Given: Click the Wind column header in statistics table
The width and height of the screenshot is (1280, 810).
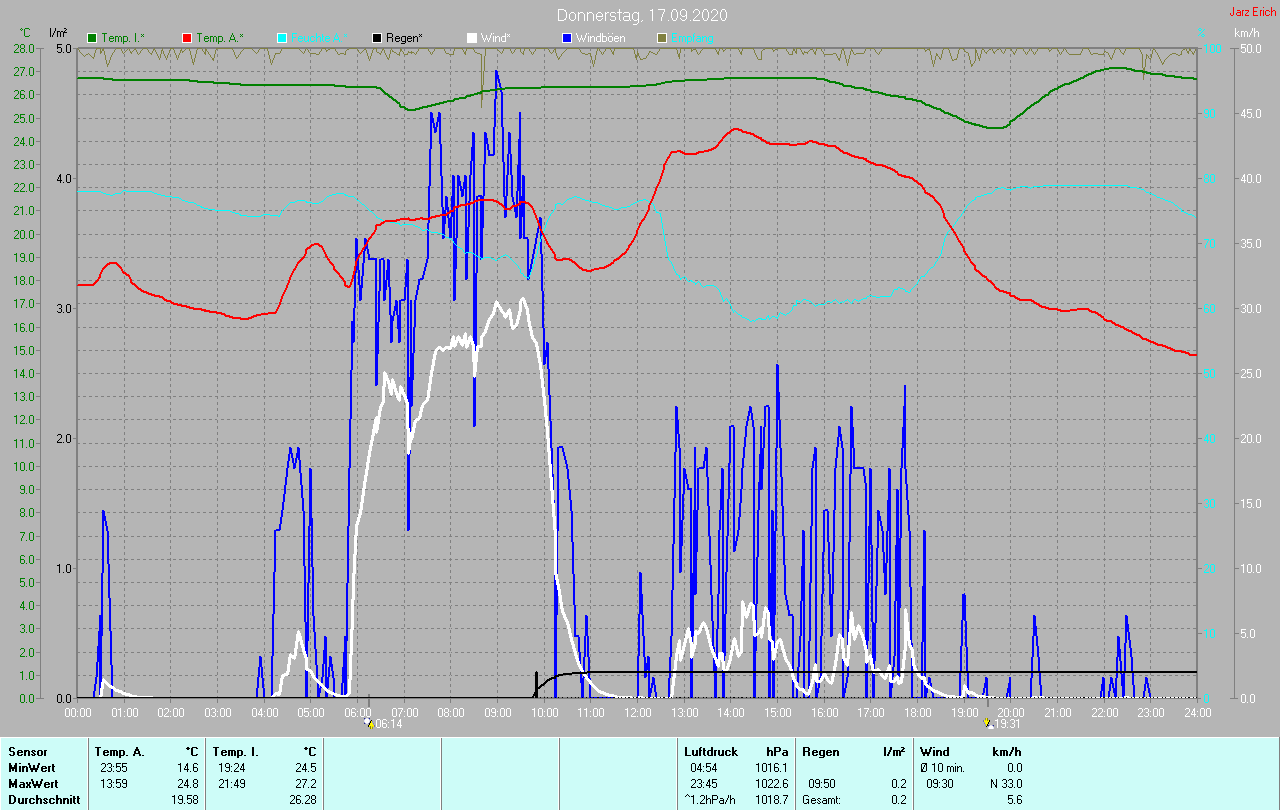Looking at the screenshot, I should tap(935, 751).
